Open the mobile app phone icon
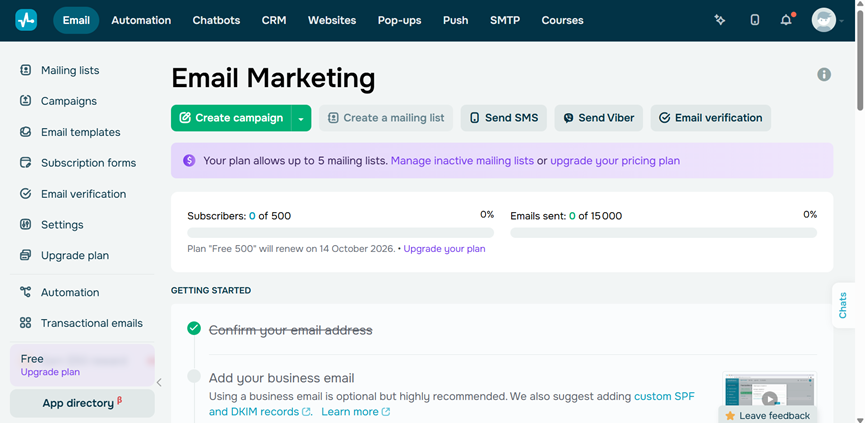The image size is (865, 423). tap(755, 20)
